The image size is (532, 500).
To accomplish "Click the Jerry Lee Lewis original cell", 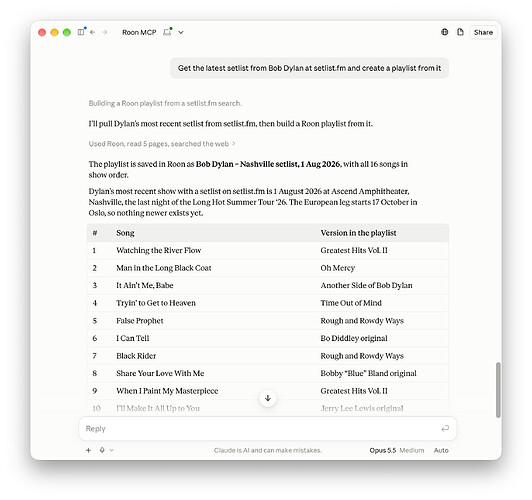I will pos(362,408).
